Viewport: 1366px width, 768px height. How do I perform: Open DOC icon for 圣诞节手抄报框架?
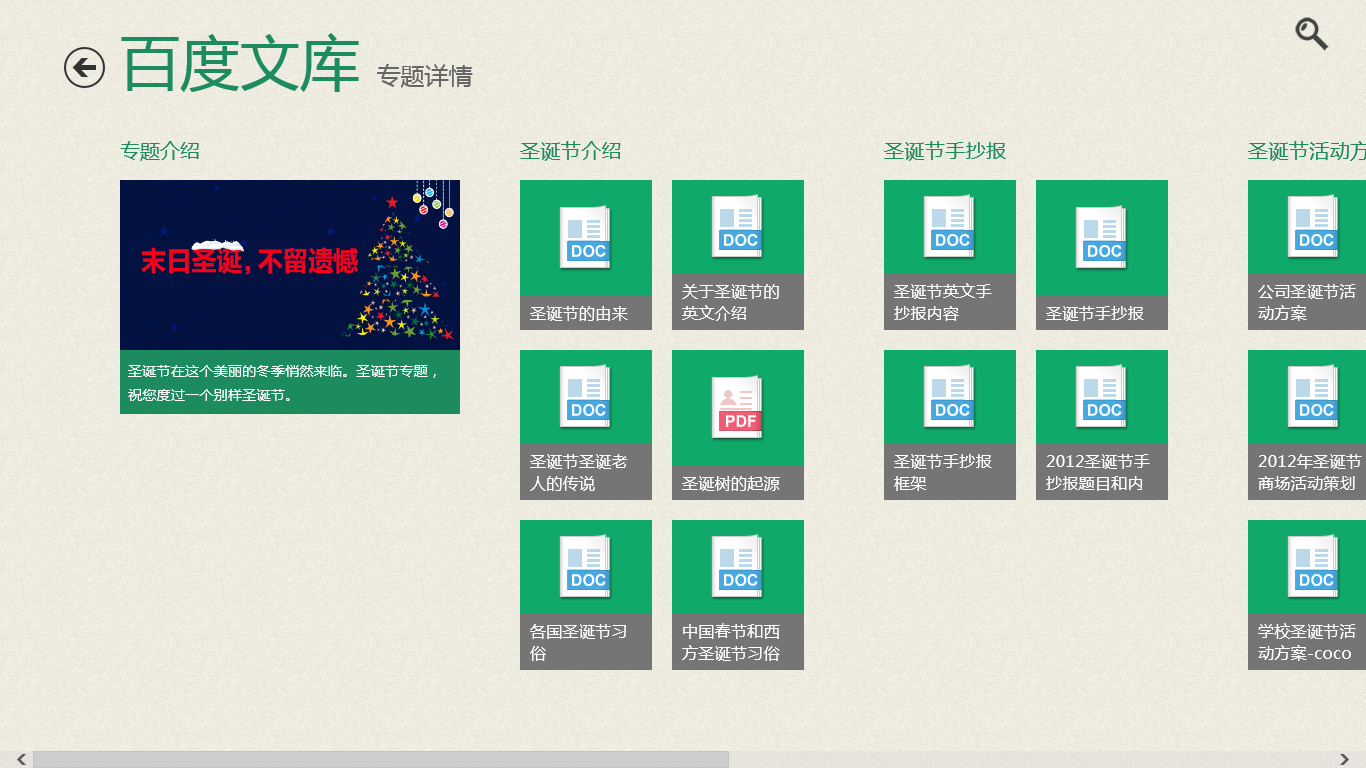949,397
